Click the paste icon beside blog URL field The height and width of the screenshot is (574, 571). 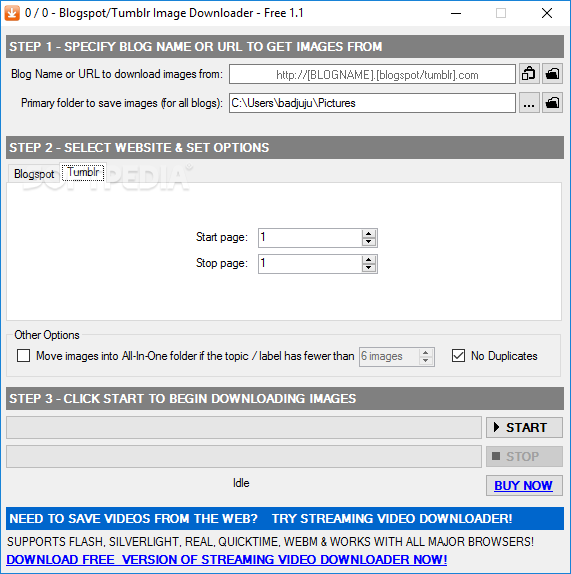529,74
